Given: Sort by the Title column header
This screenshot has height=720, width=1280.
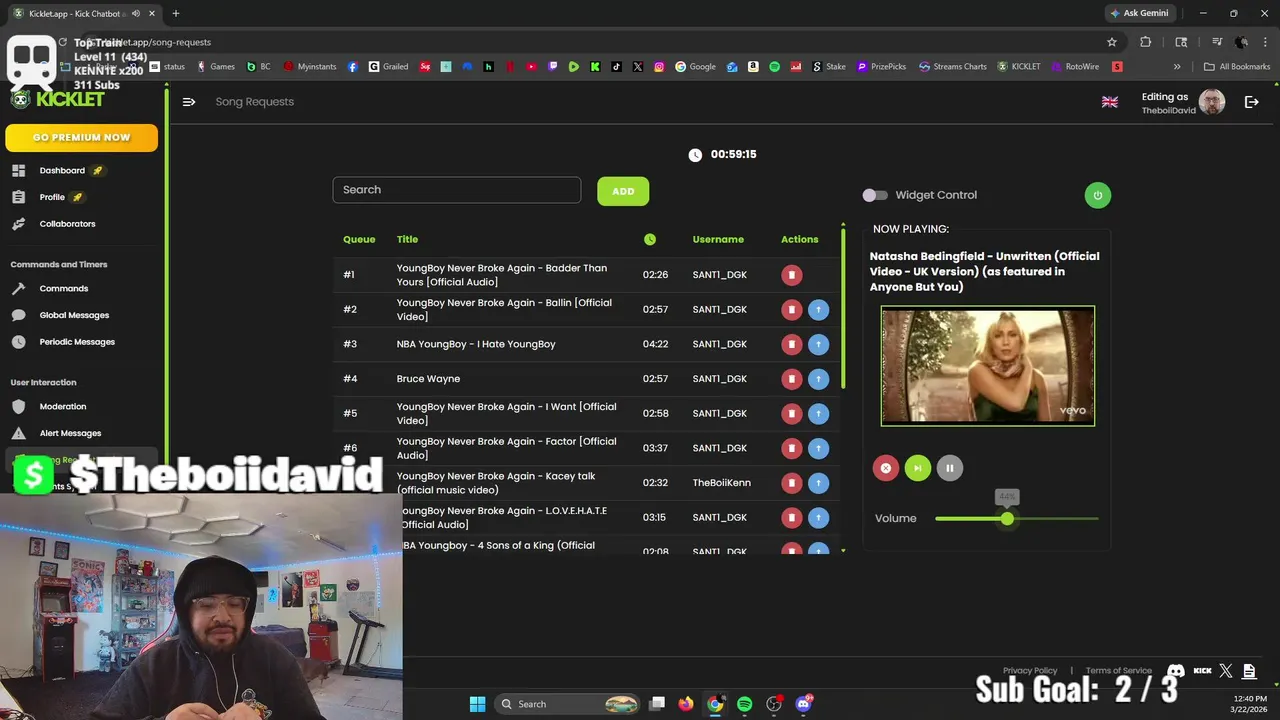Looking at the screenshot, I should tap(407, 239).
